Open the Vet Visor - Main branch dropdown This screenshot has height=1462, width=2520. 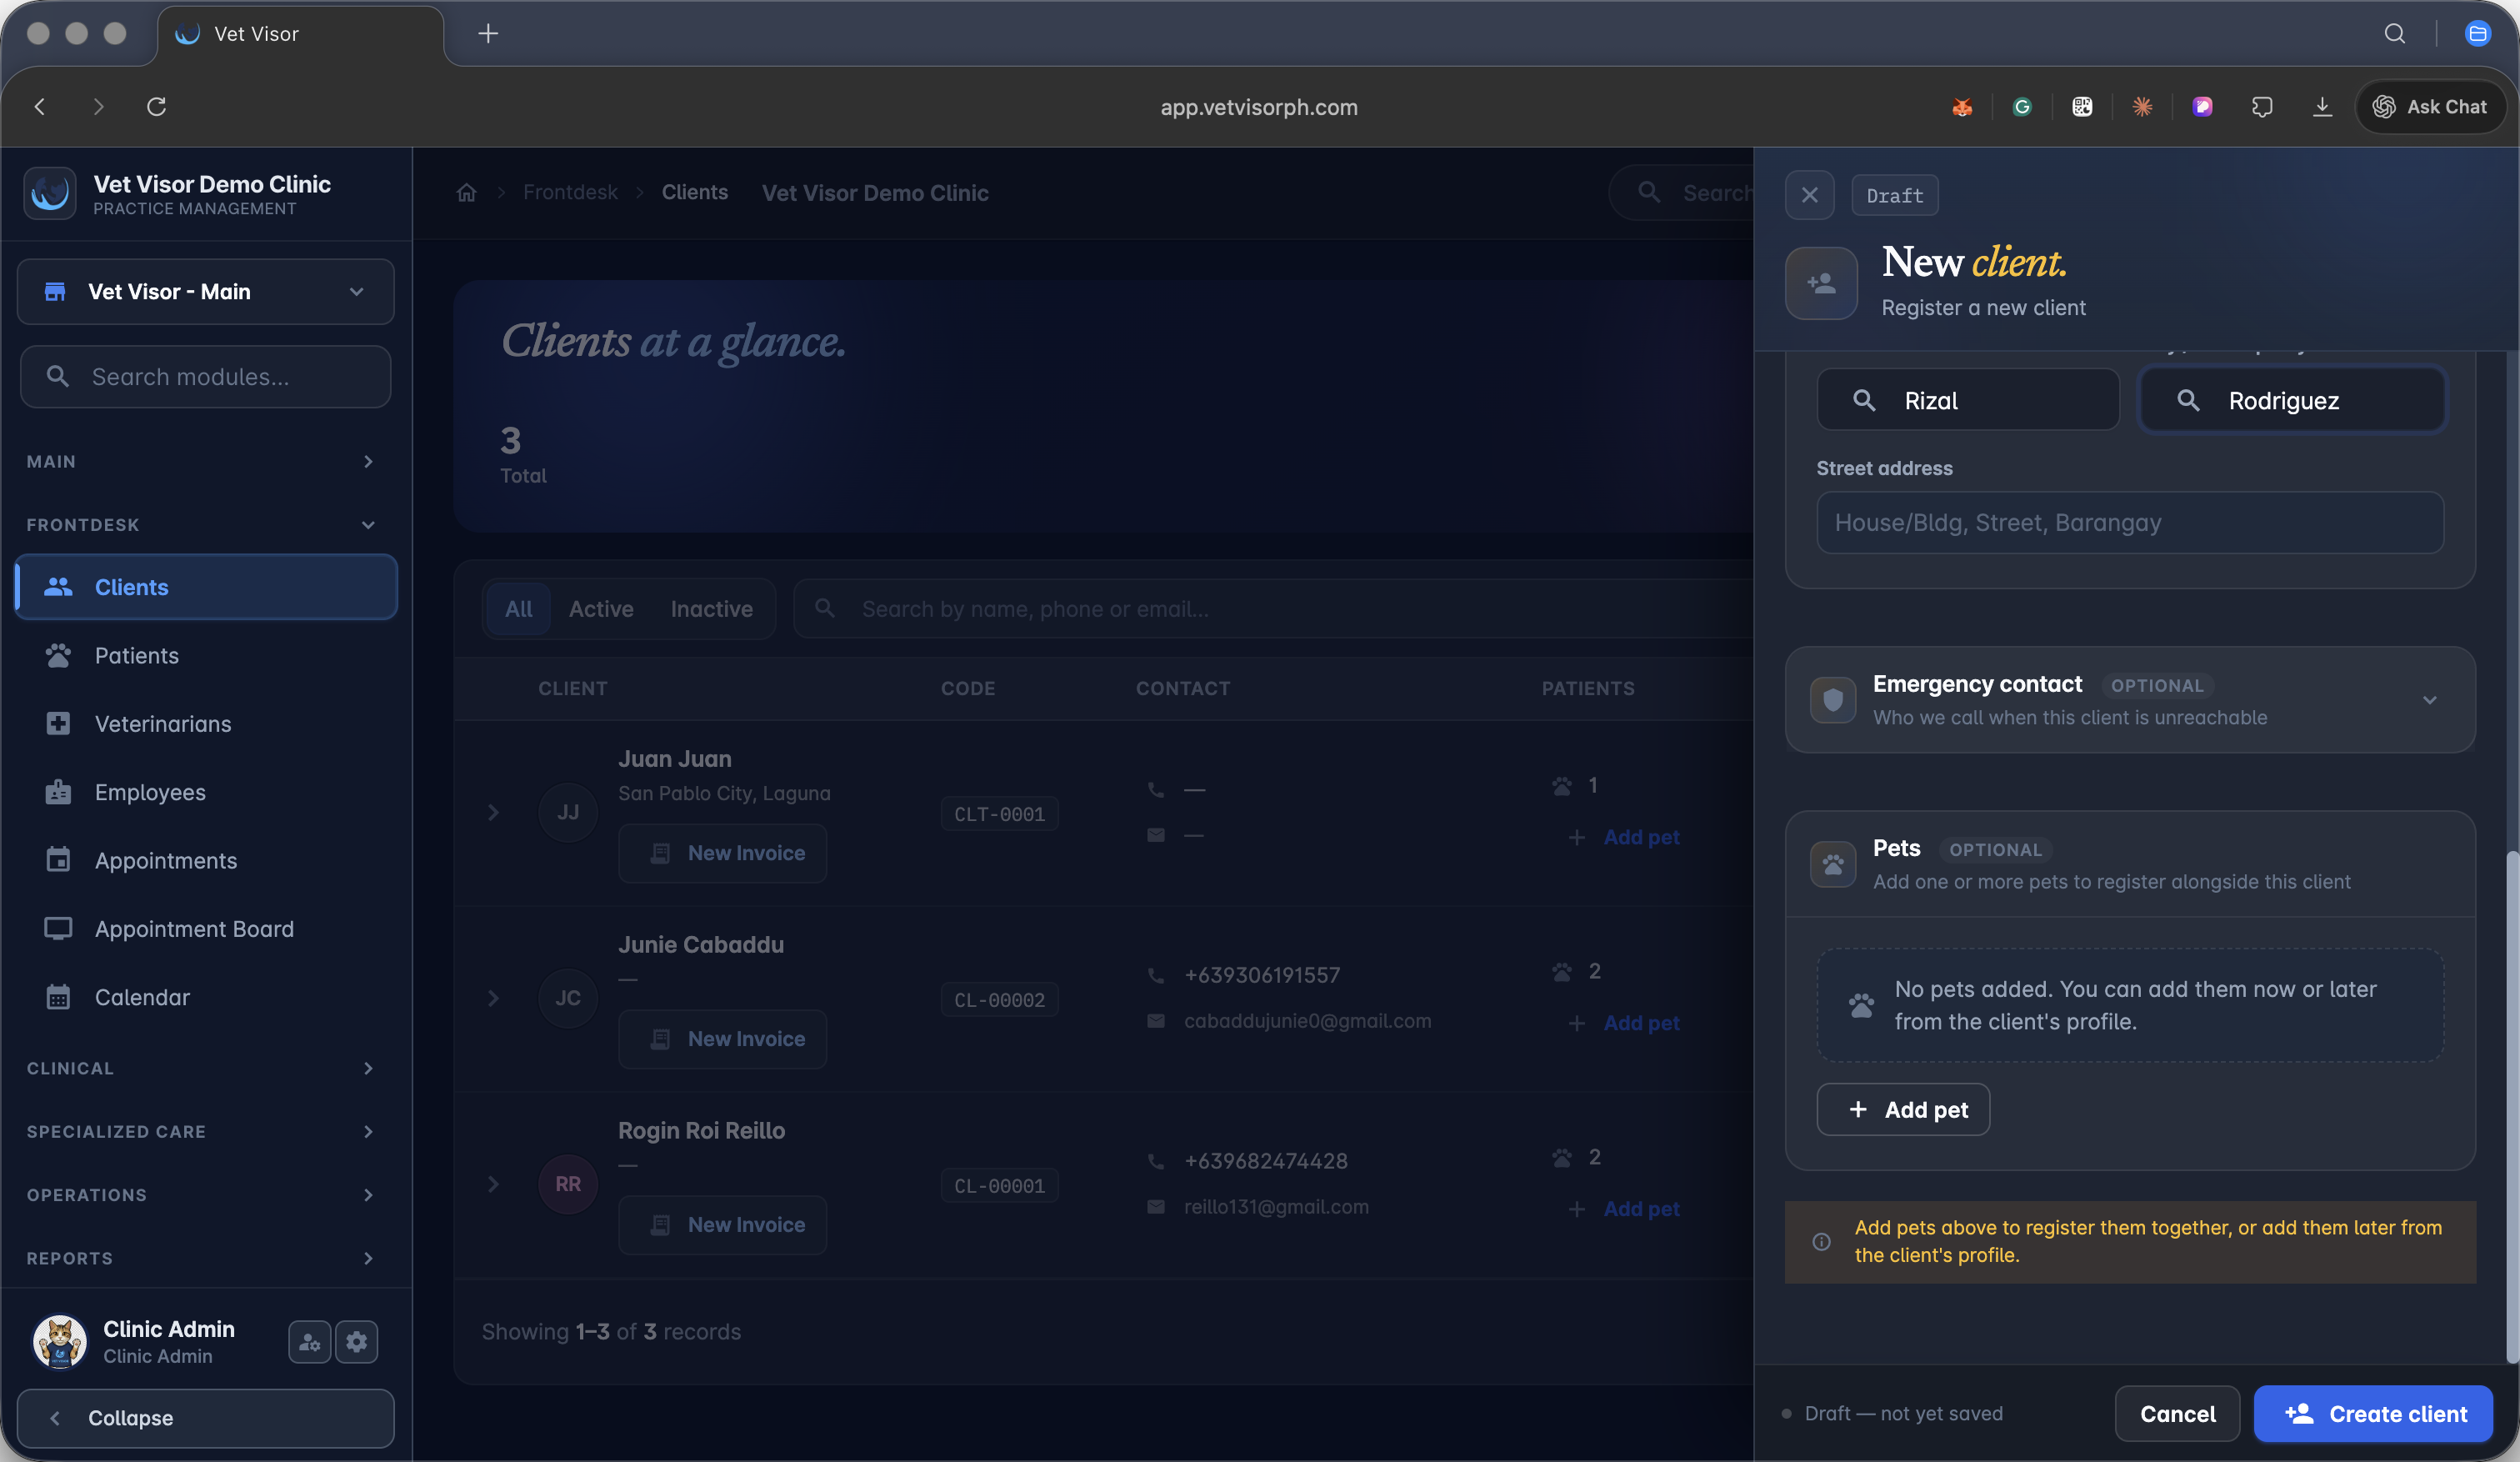[206, 292]
